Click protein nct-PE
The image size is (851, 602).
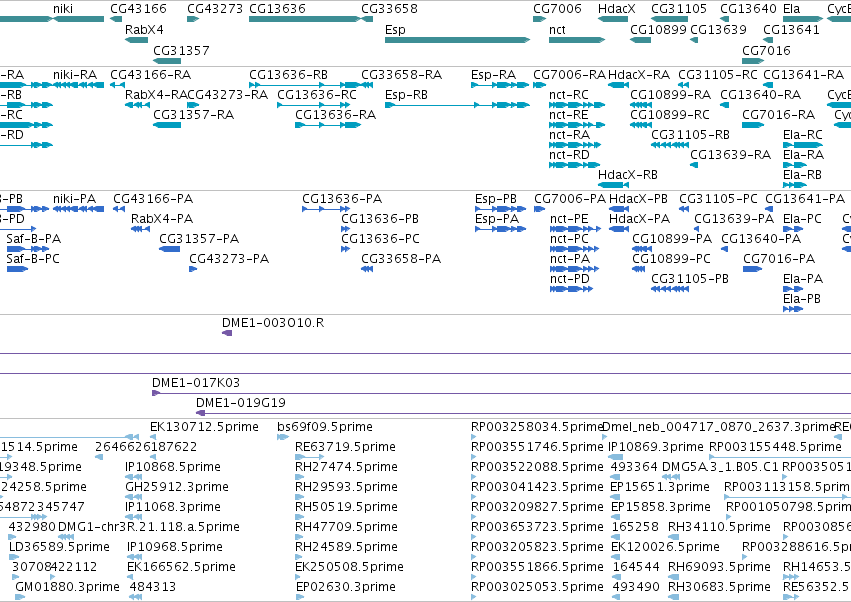click(x=575, y=229)
